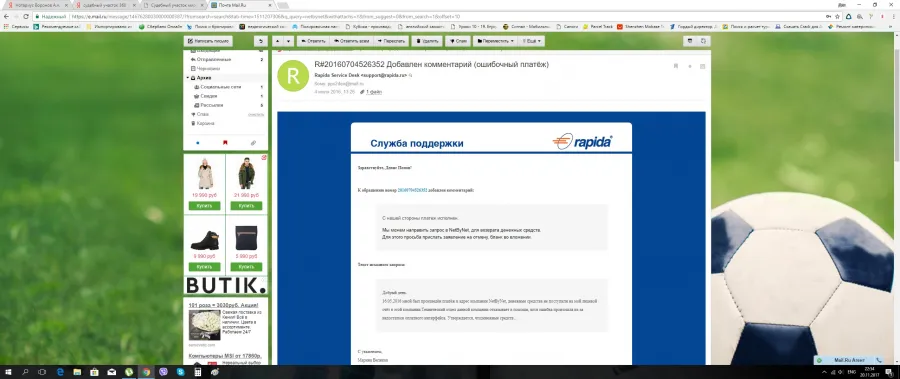Click the back arrow button beside compose

click(x=261, y=41)
